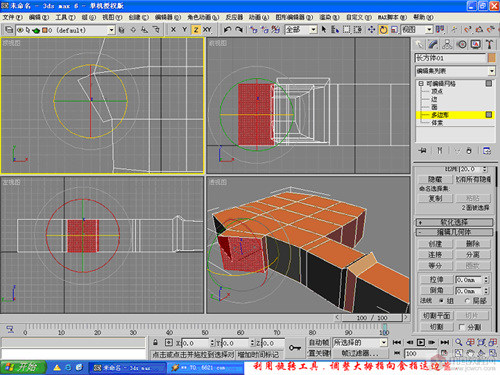Click the 隐藏 button

435,179
